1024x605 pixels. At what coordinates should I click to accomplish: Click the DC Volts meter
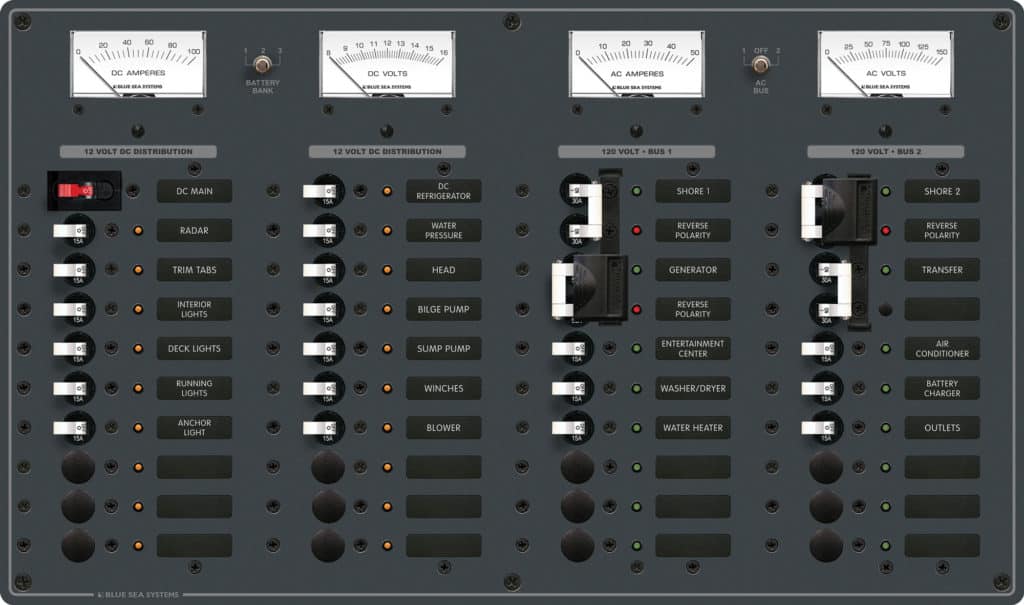[x=385, y=63]
